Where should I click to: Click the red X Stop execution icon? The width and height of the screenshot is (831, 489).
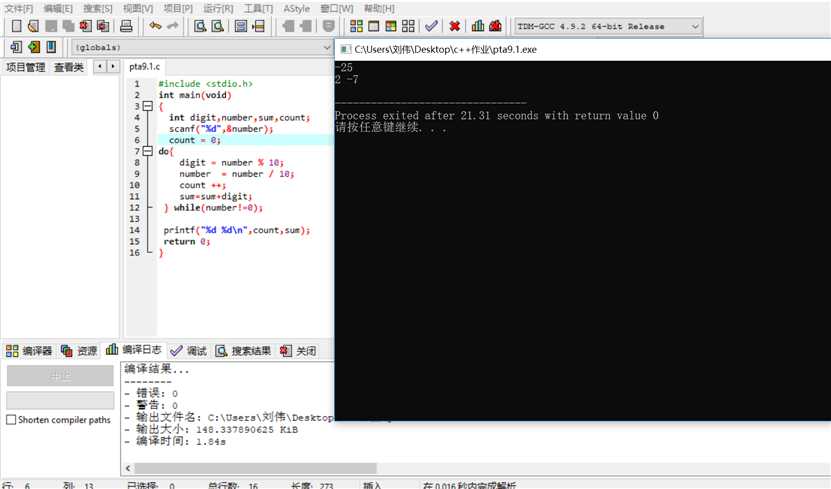[454, 26]
